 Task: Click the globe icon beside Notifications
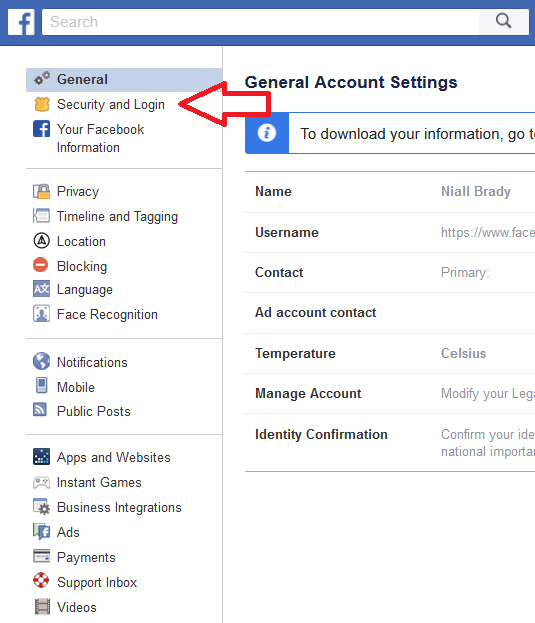point(42,361)
